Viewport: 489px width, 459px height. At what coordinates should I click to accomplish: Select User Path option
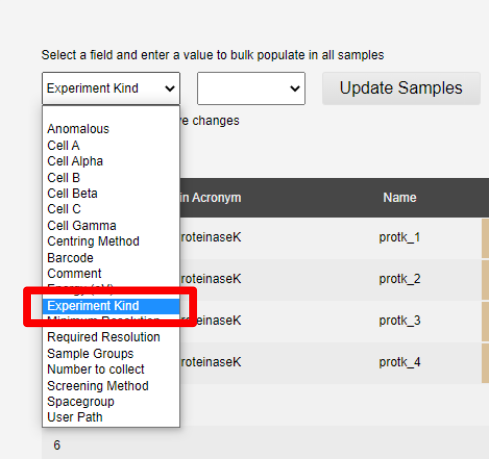111,417
